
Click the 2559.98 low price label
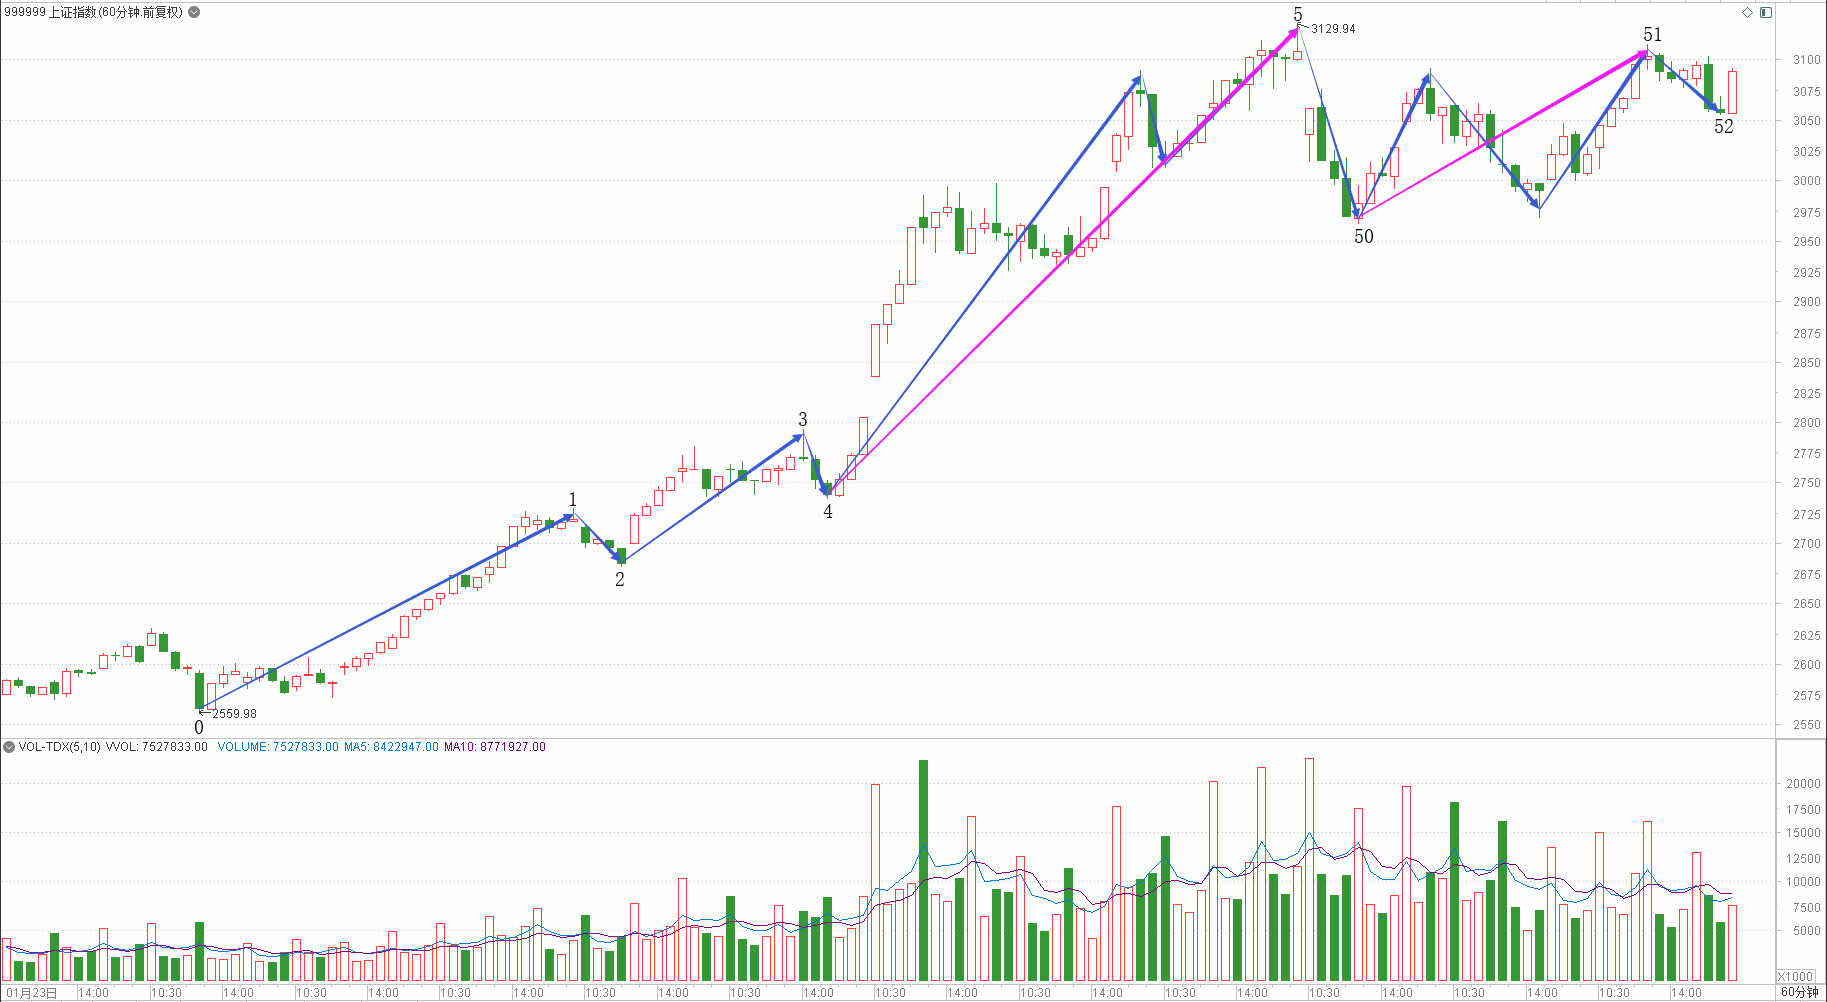coord(234,714)
